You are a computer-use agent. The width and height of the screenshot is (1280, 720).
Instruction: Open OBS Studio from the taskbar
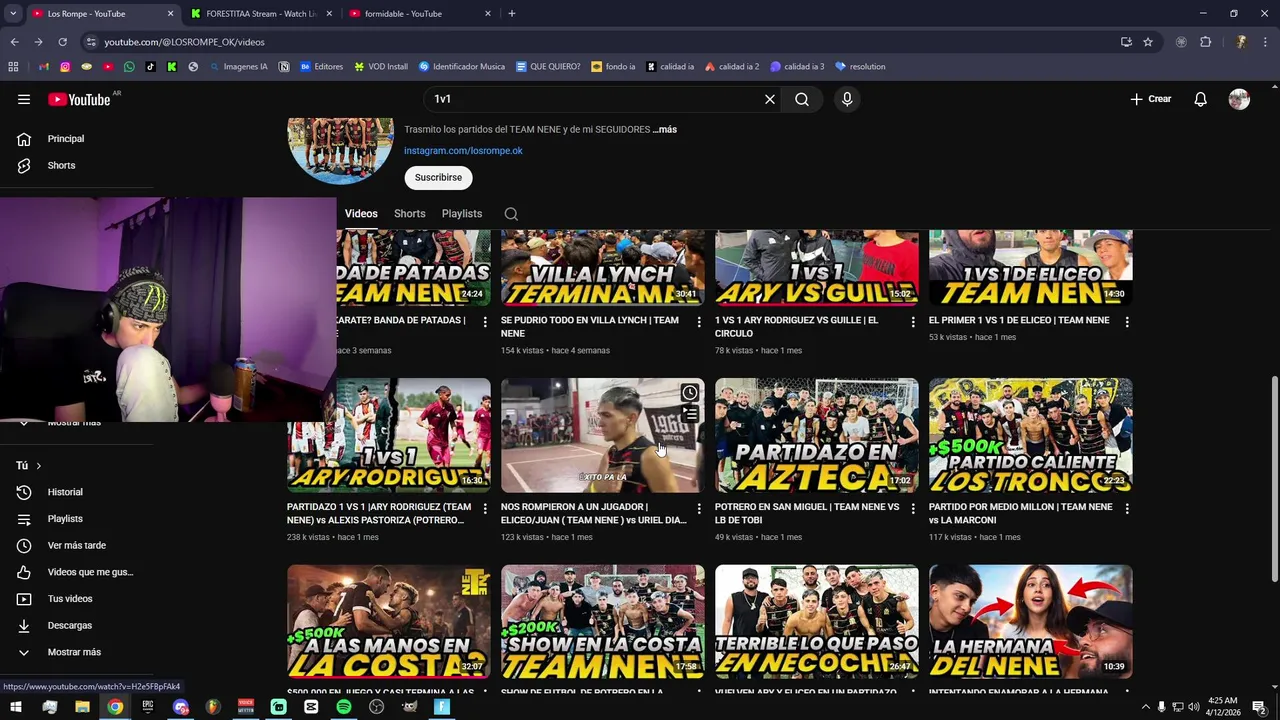click(x=376, y=707)
